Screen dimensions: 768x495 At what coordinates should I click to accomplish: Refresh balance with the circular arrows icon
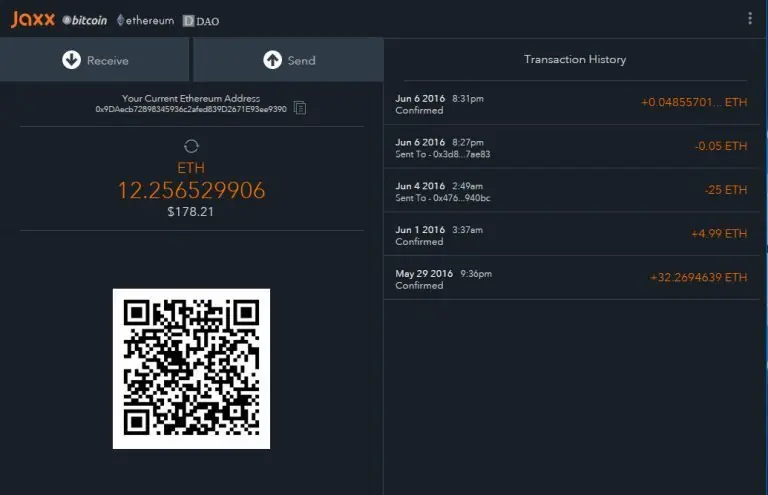click(191, 146)
